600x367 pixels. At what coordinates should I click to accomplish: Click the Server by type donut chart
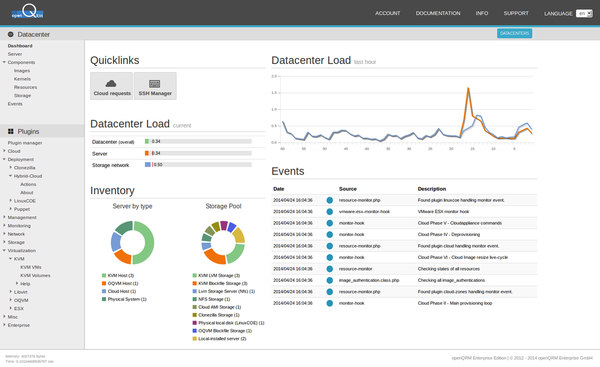coord(132,243)
